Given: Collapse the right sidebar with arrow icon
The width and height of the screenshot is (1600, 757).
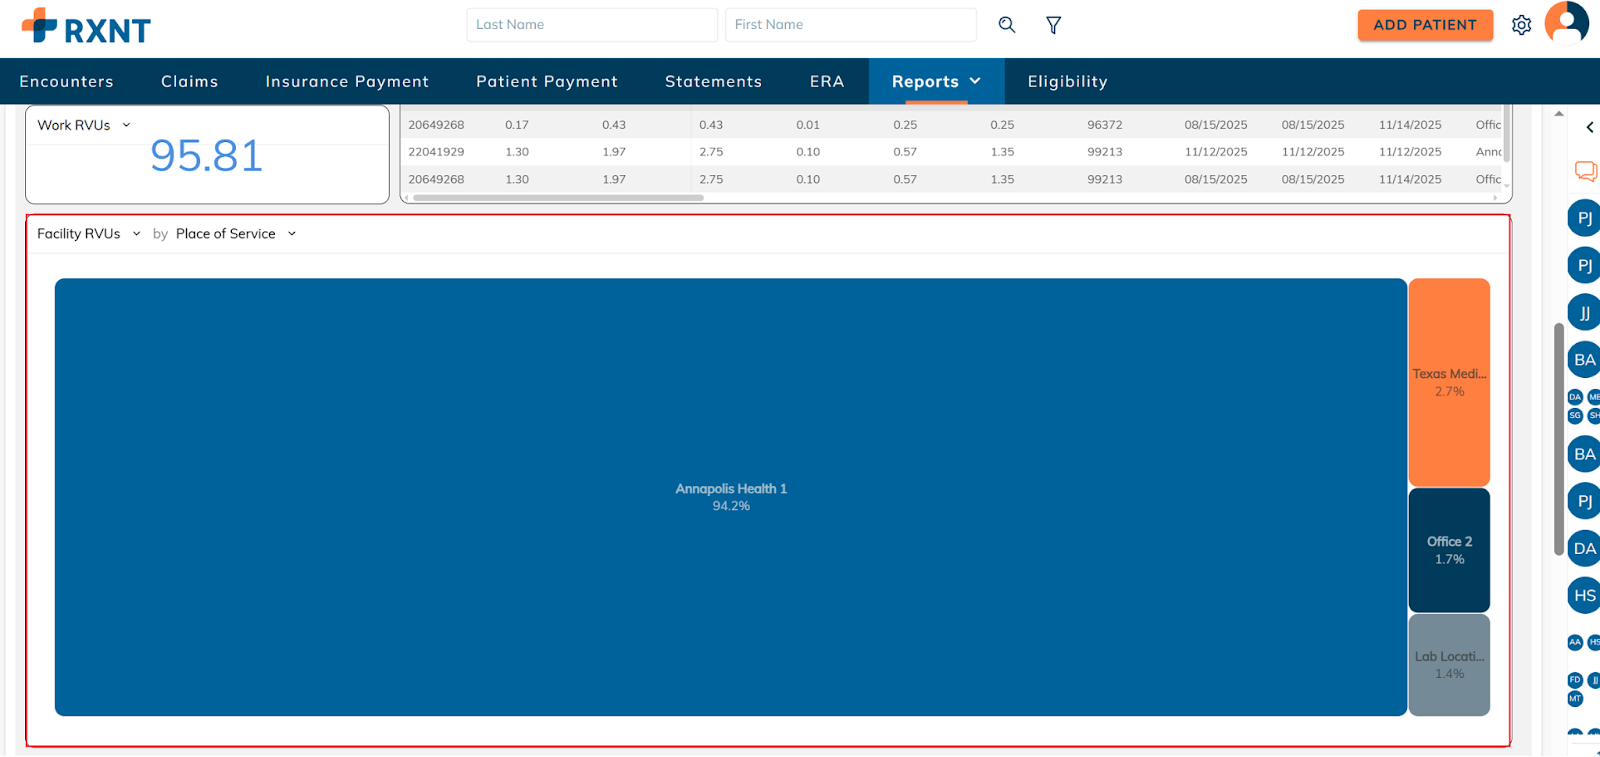Looking at the screenshot, I should (1589, 127).
